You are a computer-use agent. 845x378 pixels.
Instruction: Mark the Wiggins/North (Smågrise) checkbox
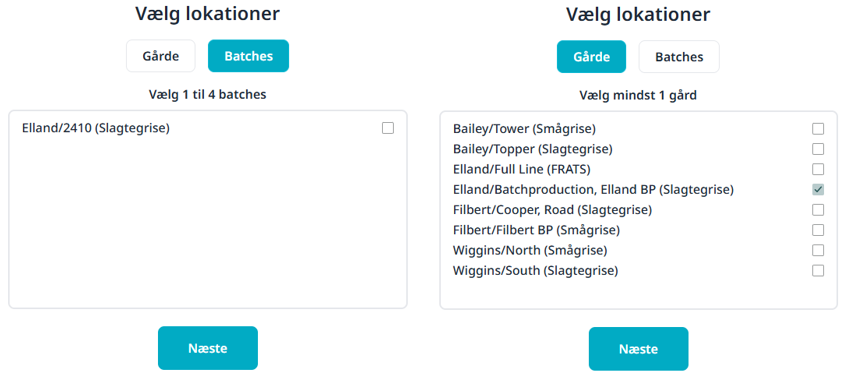tap(818, 250)
